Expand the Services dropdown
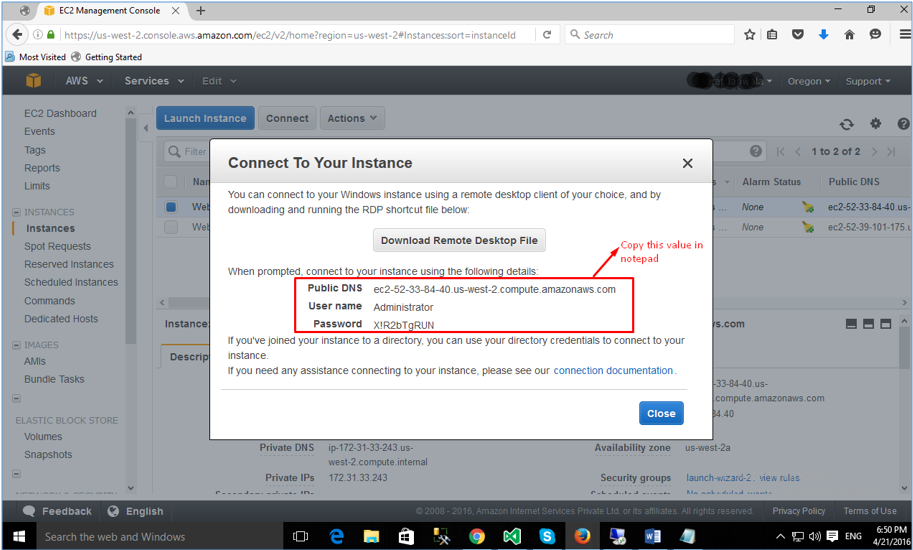Screen dimensions: 913x550 (x=154, y=81)
